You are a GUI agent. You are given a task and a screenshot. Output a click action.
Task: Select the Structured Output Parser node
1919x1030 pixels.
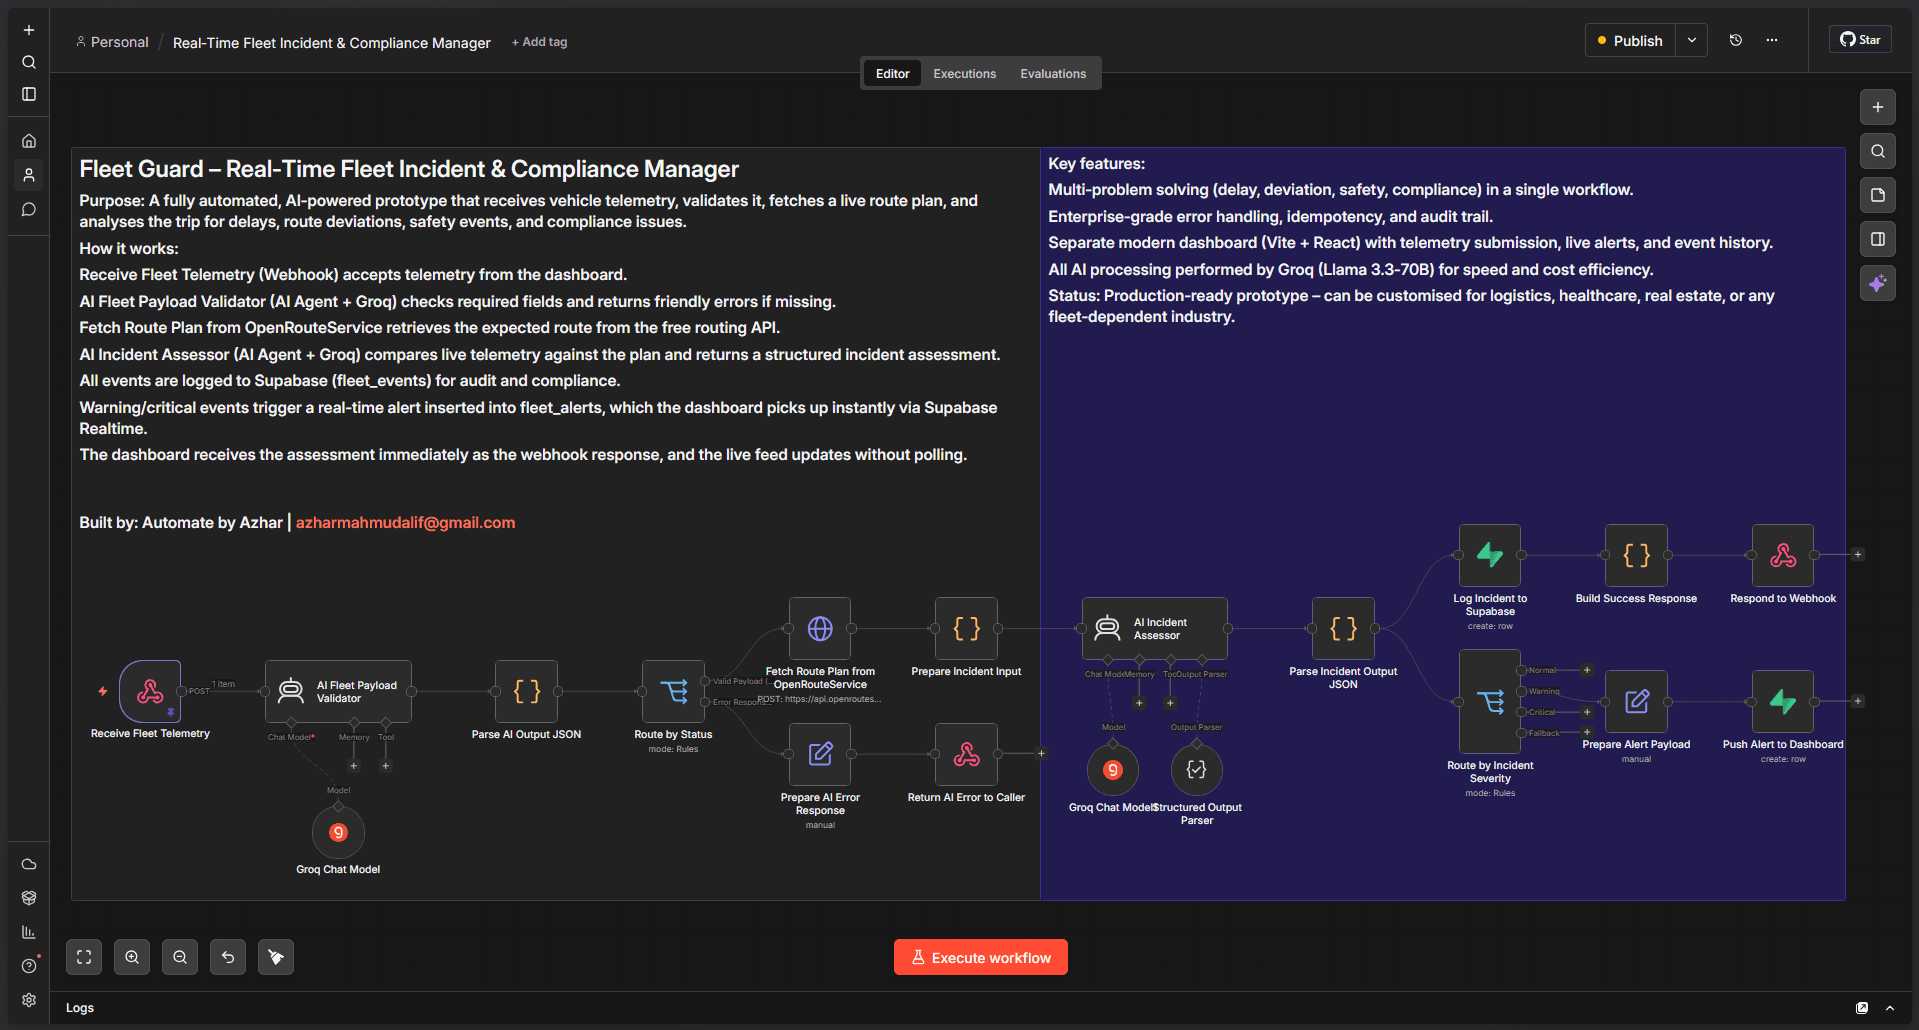1196,769
